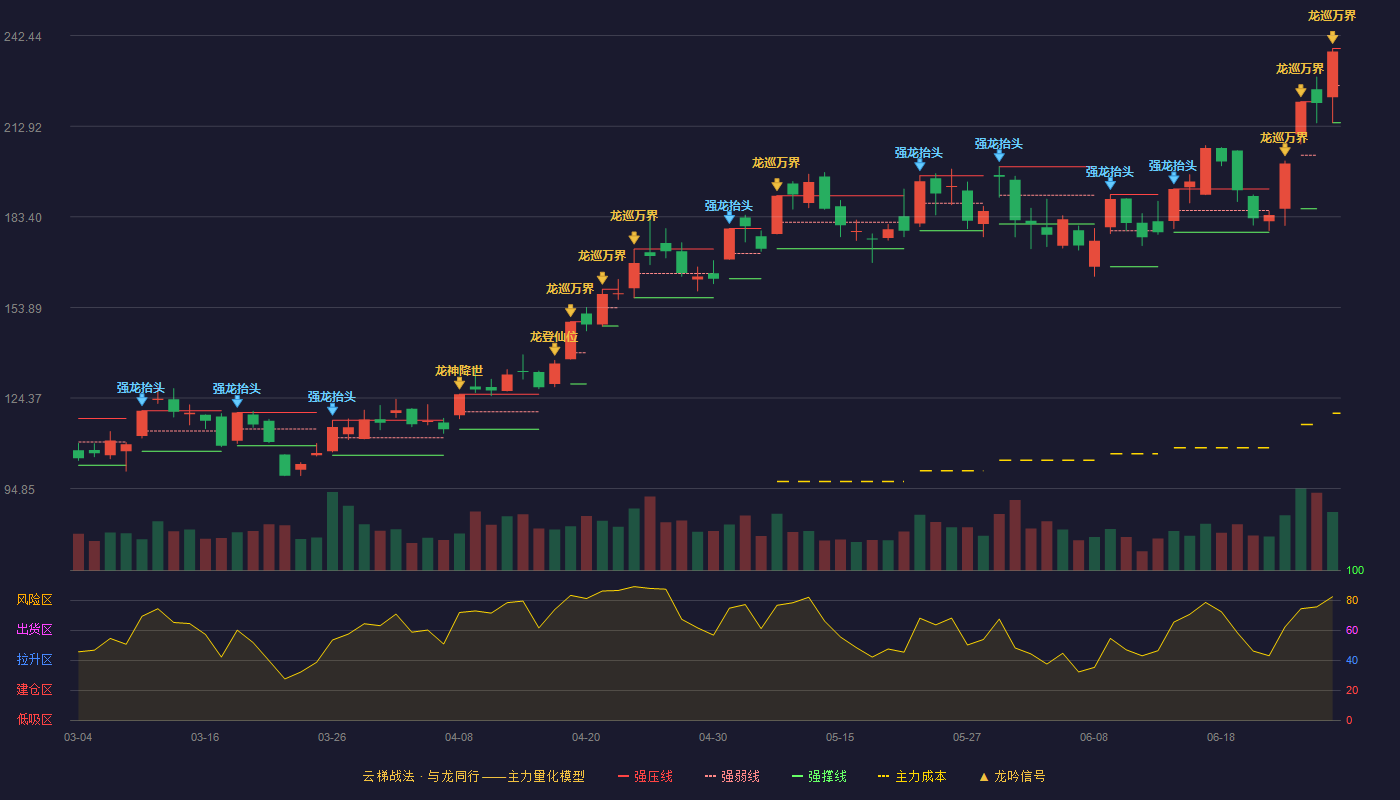The image size is (1400, 800).
Task: Click the 拉升区 zone label
Action: 34,660
